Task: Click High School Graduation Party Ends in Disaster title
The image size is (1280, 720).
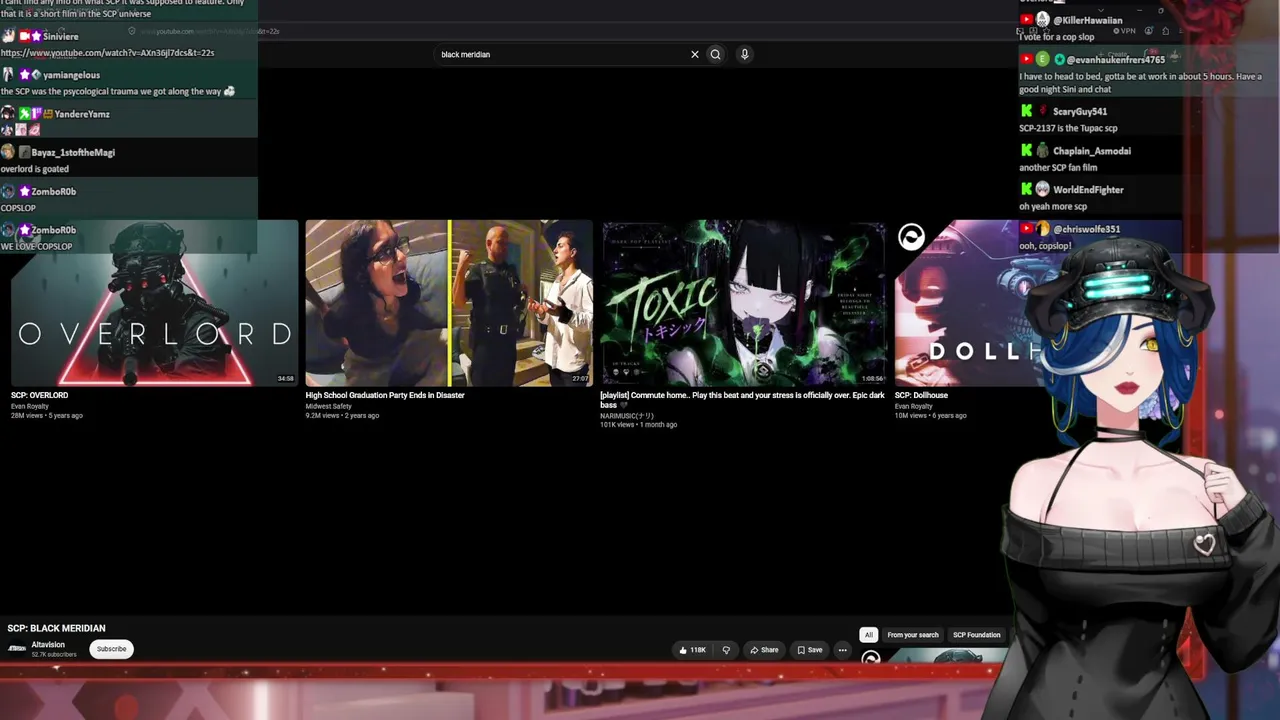Action: [x=385, y=395]
